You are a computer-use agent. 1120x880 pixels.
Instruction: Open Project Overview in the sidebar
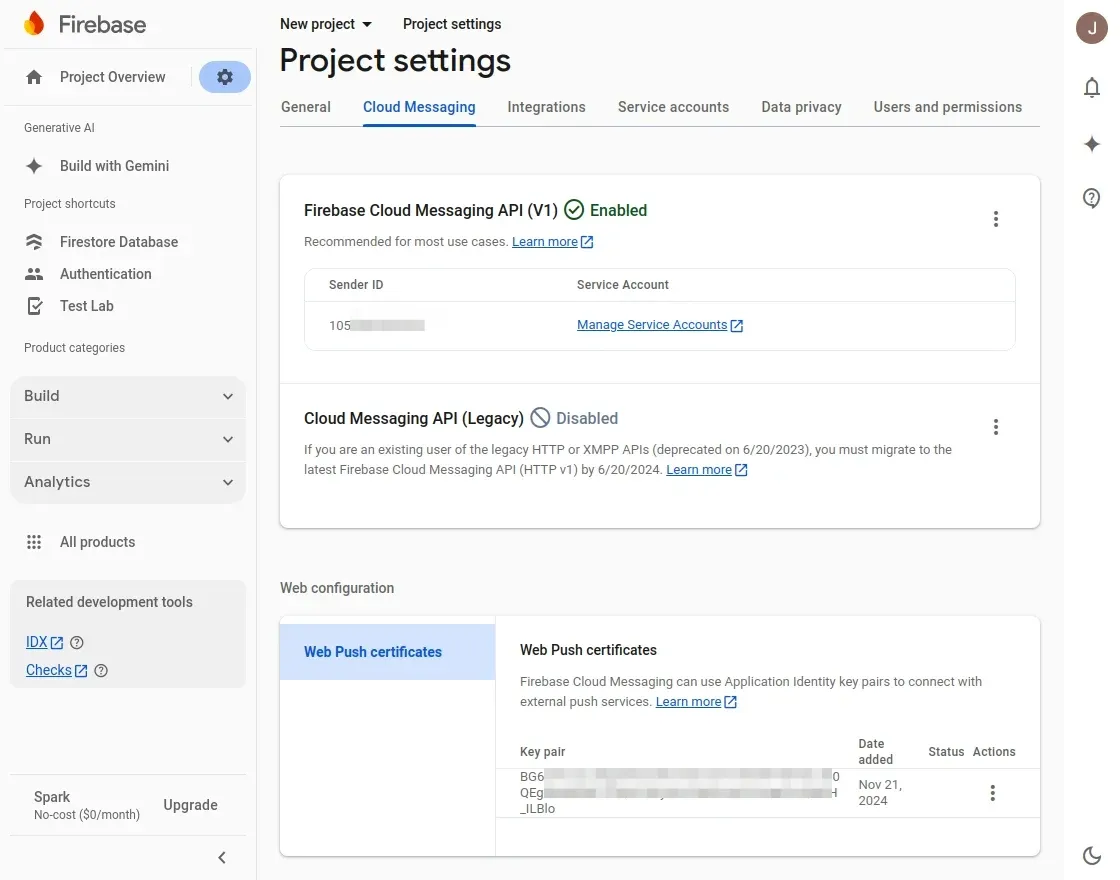tap(112, 77)
